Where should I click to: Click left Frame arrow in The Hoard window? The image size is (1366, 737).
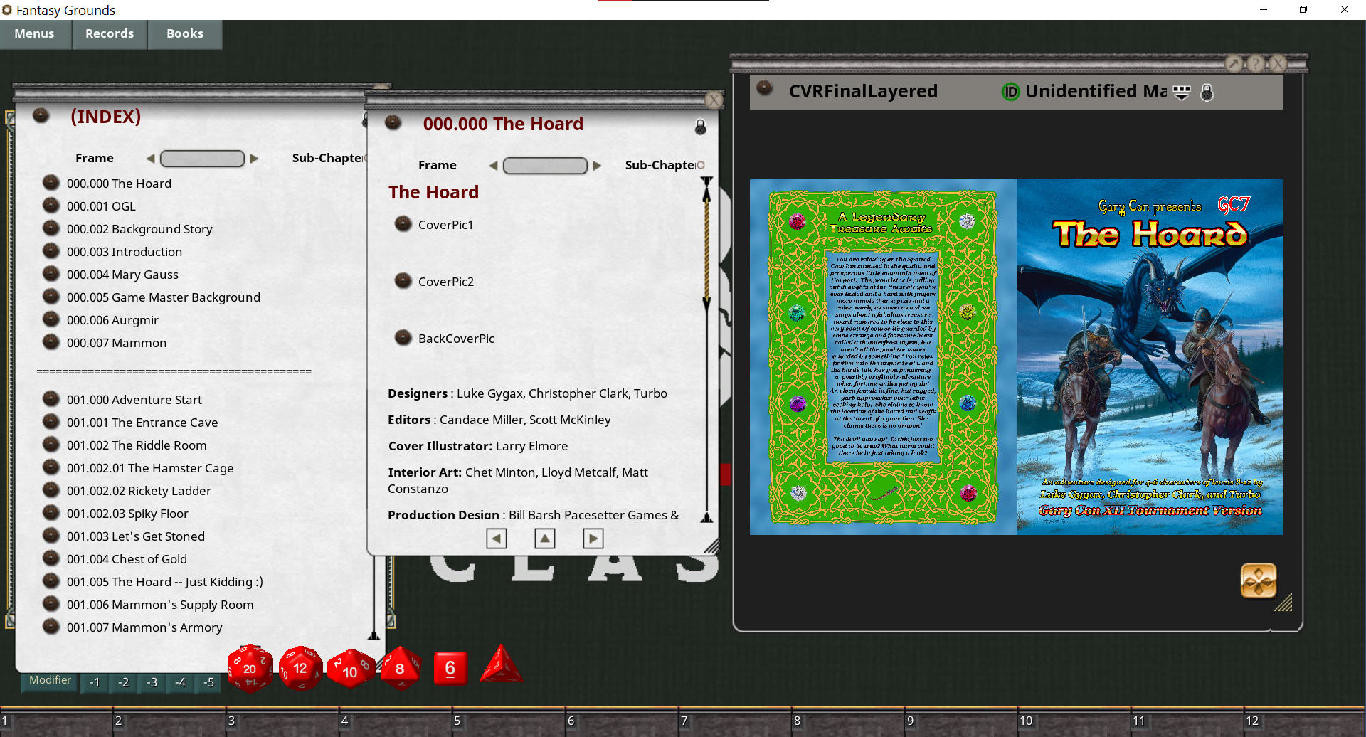click(x=494, y=166)
